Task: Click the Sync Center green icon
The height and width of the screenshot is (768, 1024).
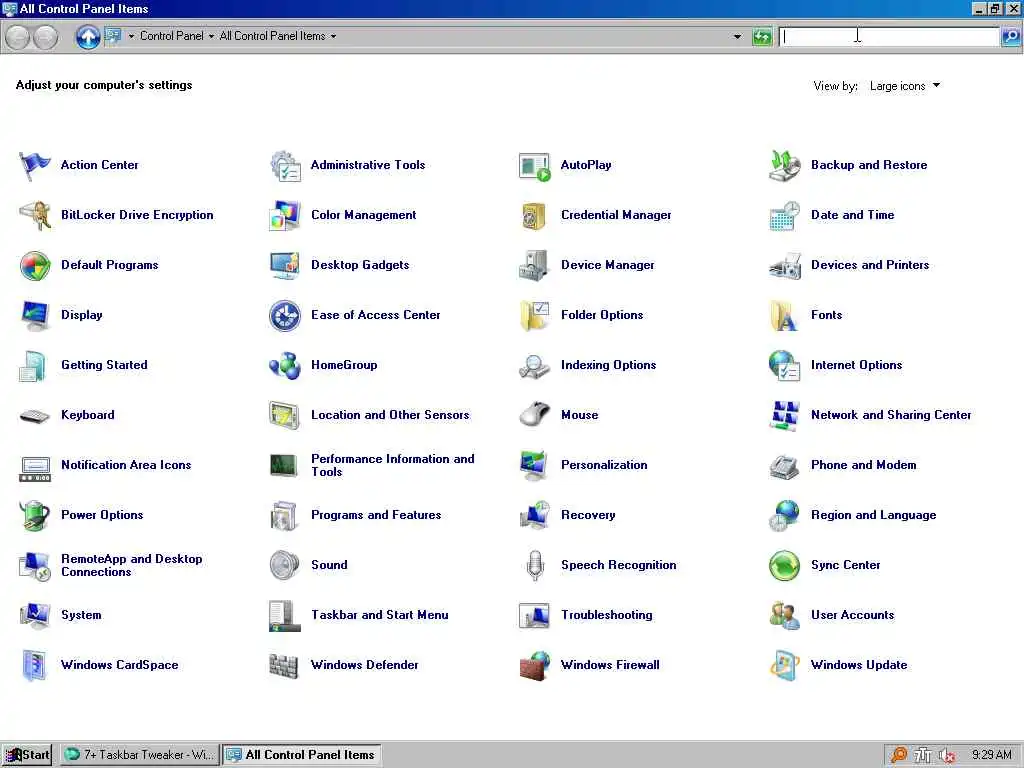Action: pyautogui.click(x=784, y=565)
